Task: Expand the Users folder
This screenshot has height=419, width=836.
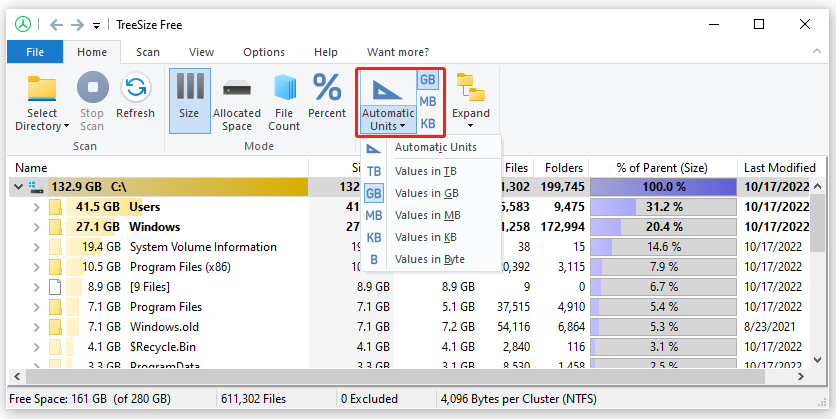Action: click(x=36, y=207)
